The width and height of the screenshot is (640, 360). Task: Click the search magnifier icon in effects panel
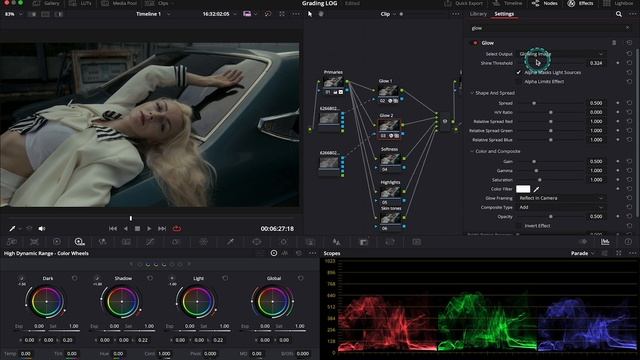click(x=619, y=14)
